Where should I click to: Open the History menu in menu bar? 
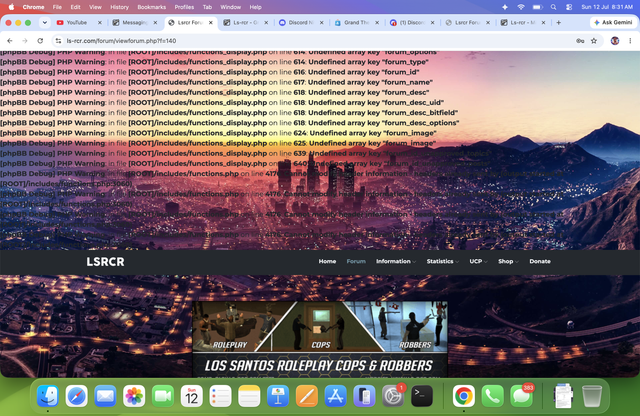(x=119, y=7)
